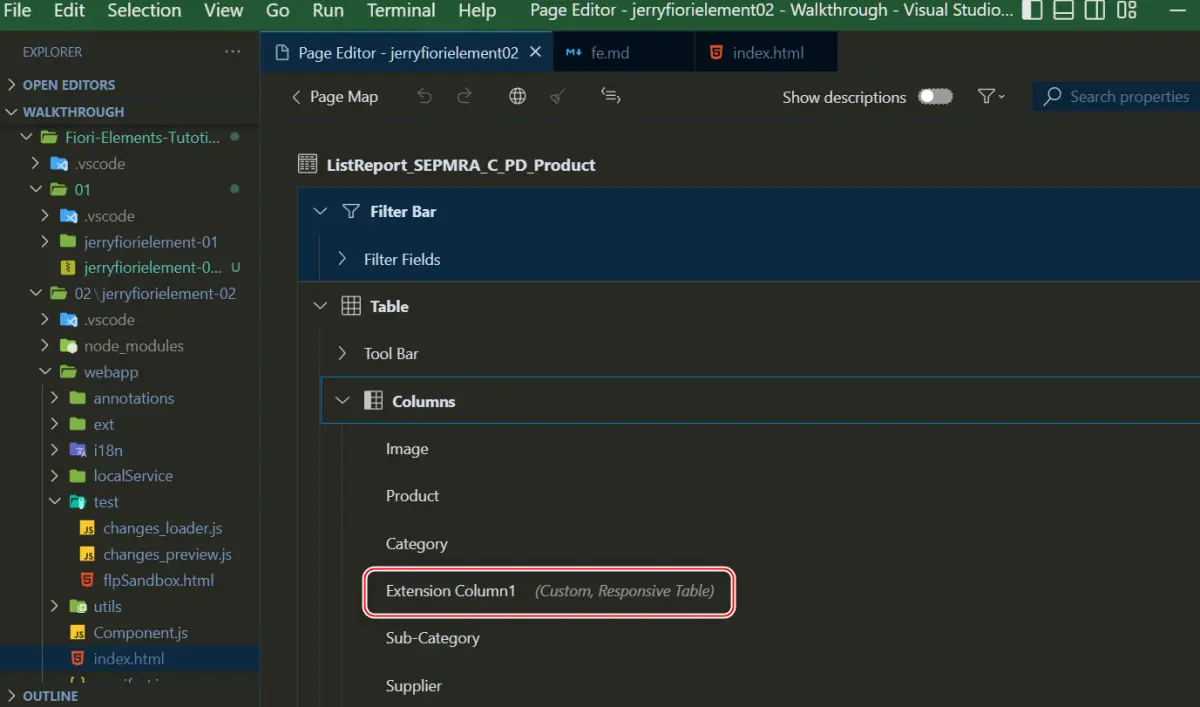Open Explorer more actions ellipsis
The image size is (1200, 707).
(232, 52)
